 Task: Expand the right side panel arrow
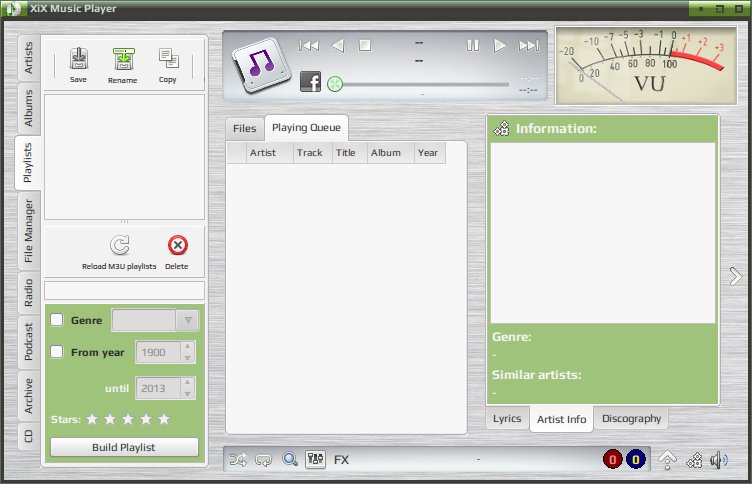735,276
